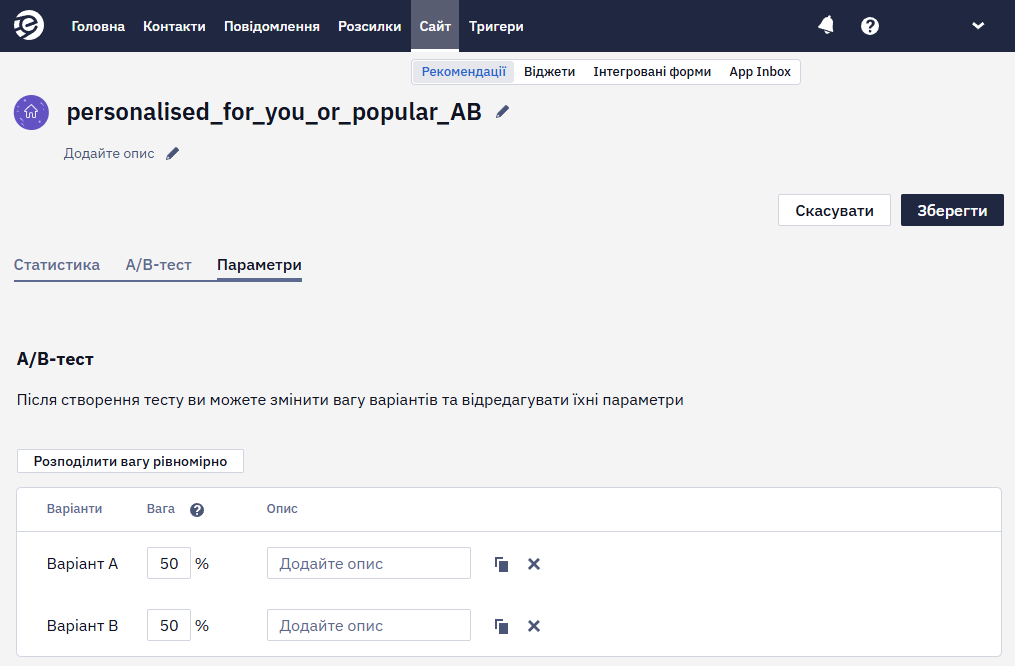Image resolution: width=1015 pixels, height=666 pixels.
Task: Click the eSputnik logo icon
Action: click(29, 26)
